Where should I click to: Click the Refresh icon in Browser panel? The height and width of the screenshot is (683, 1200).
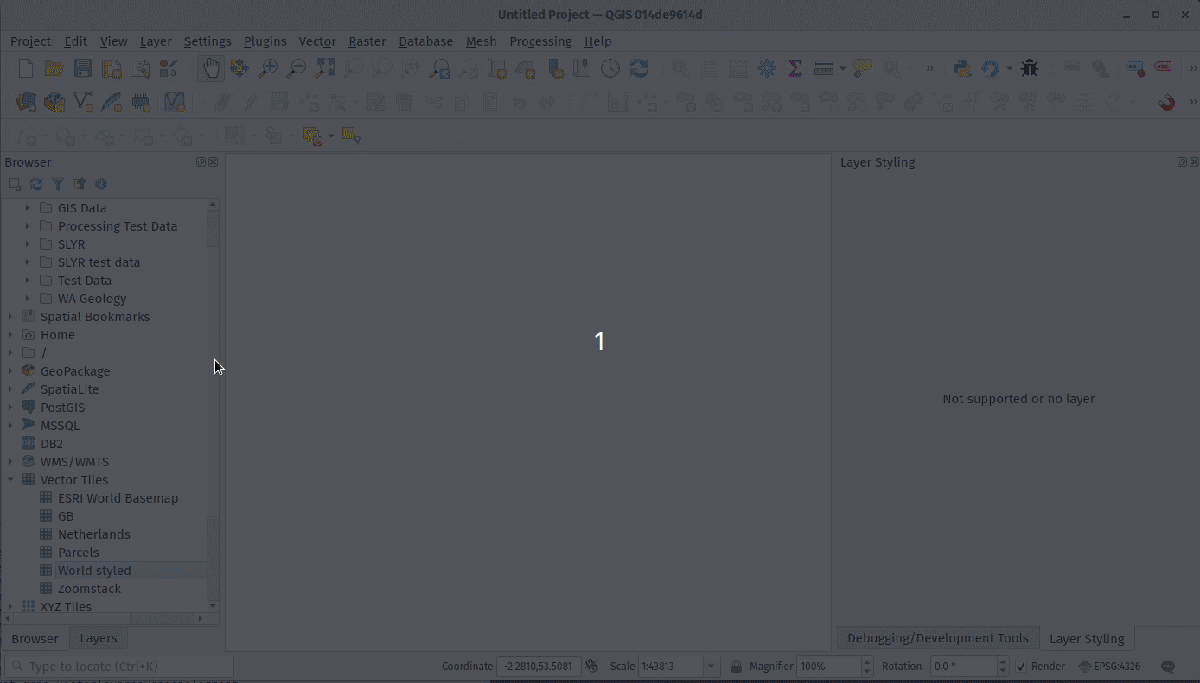click(36, 184)
